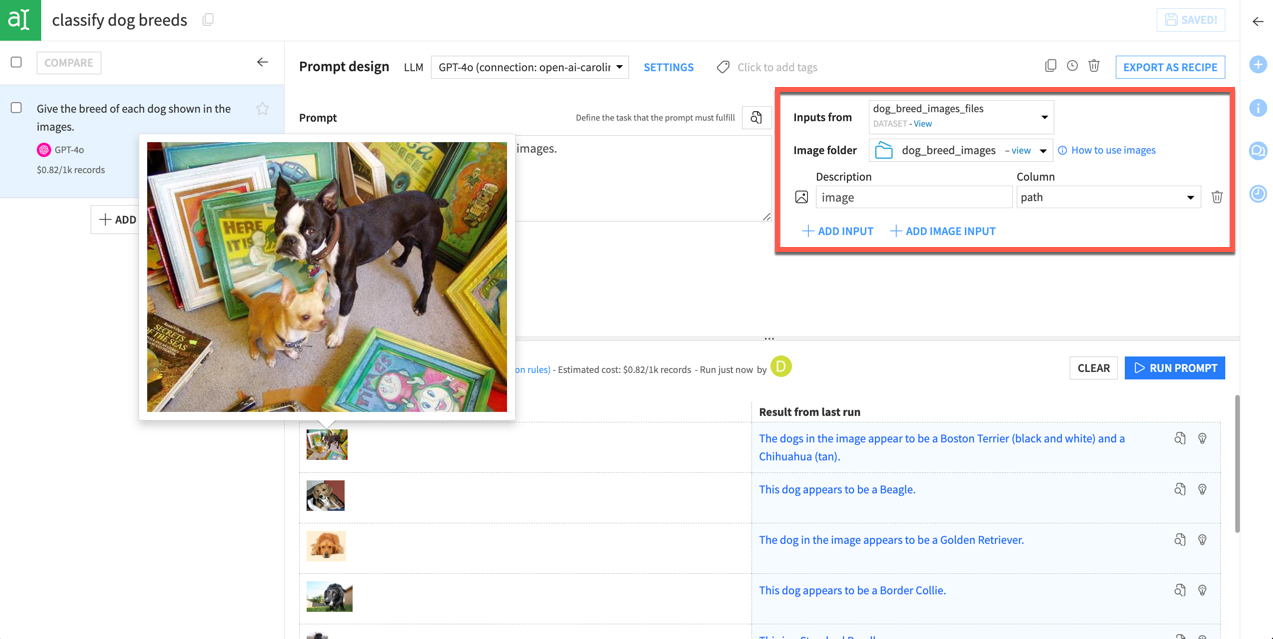The width and height of the screenshot is (1273, 639).
Task: Click 'Click to add tags' field
Action: 777,67
